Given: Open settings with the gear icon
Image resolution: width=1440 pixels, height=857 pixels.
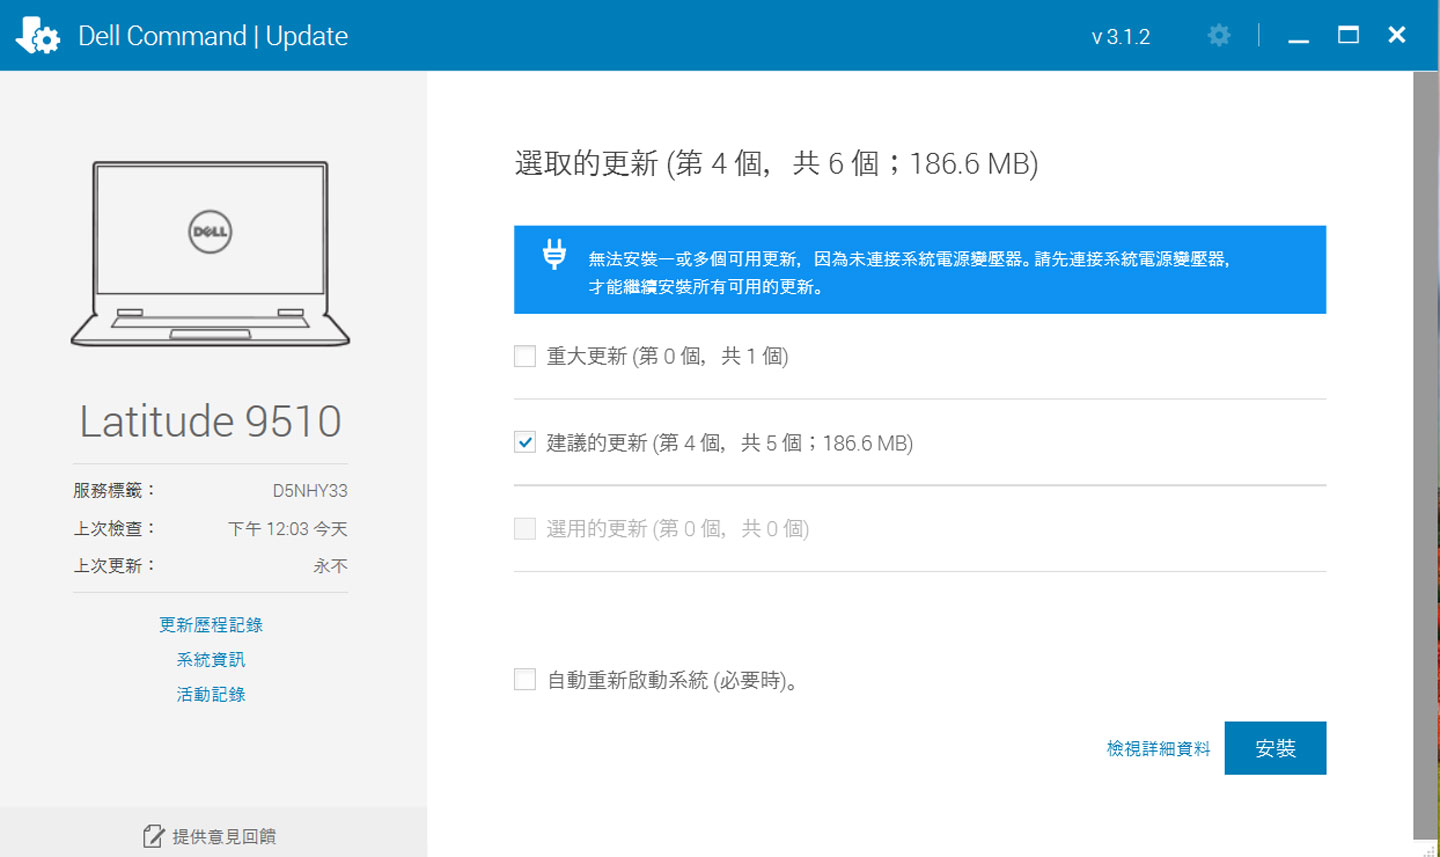Looking at the screenshot, I should click(1220, 35).
